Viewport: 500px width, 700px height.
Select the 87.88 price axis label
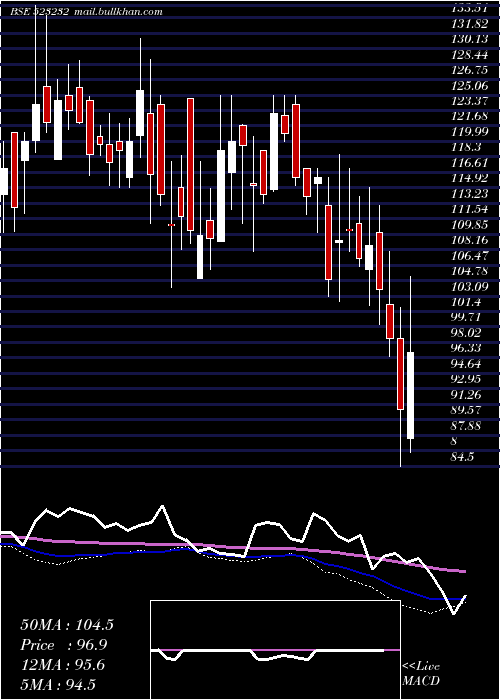pos(466,425)
